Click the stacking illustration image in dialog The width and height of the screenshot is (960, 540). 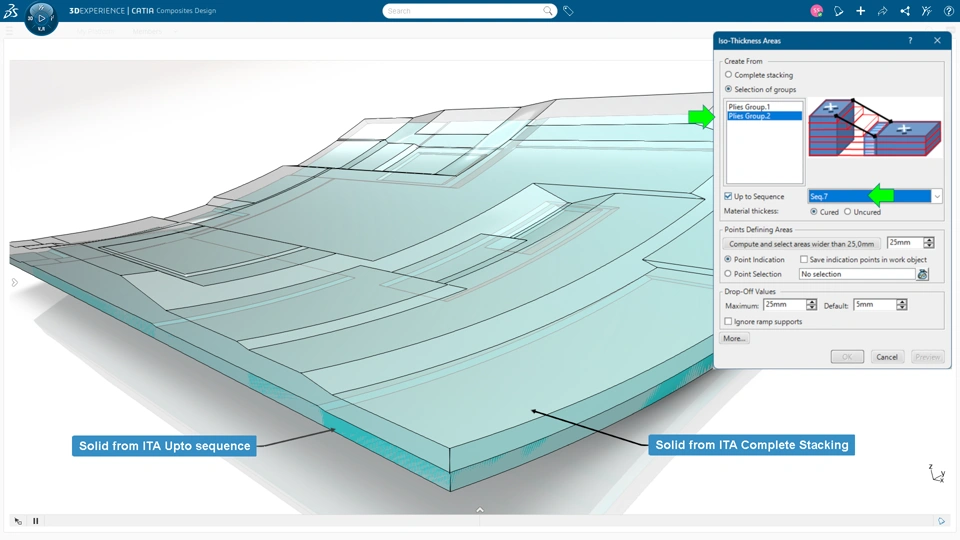(x=875, y=127)
